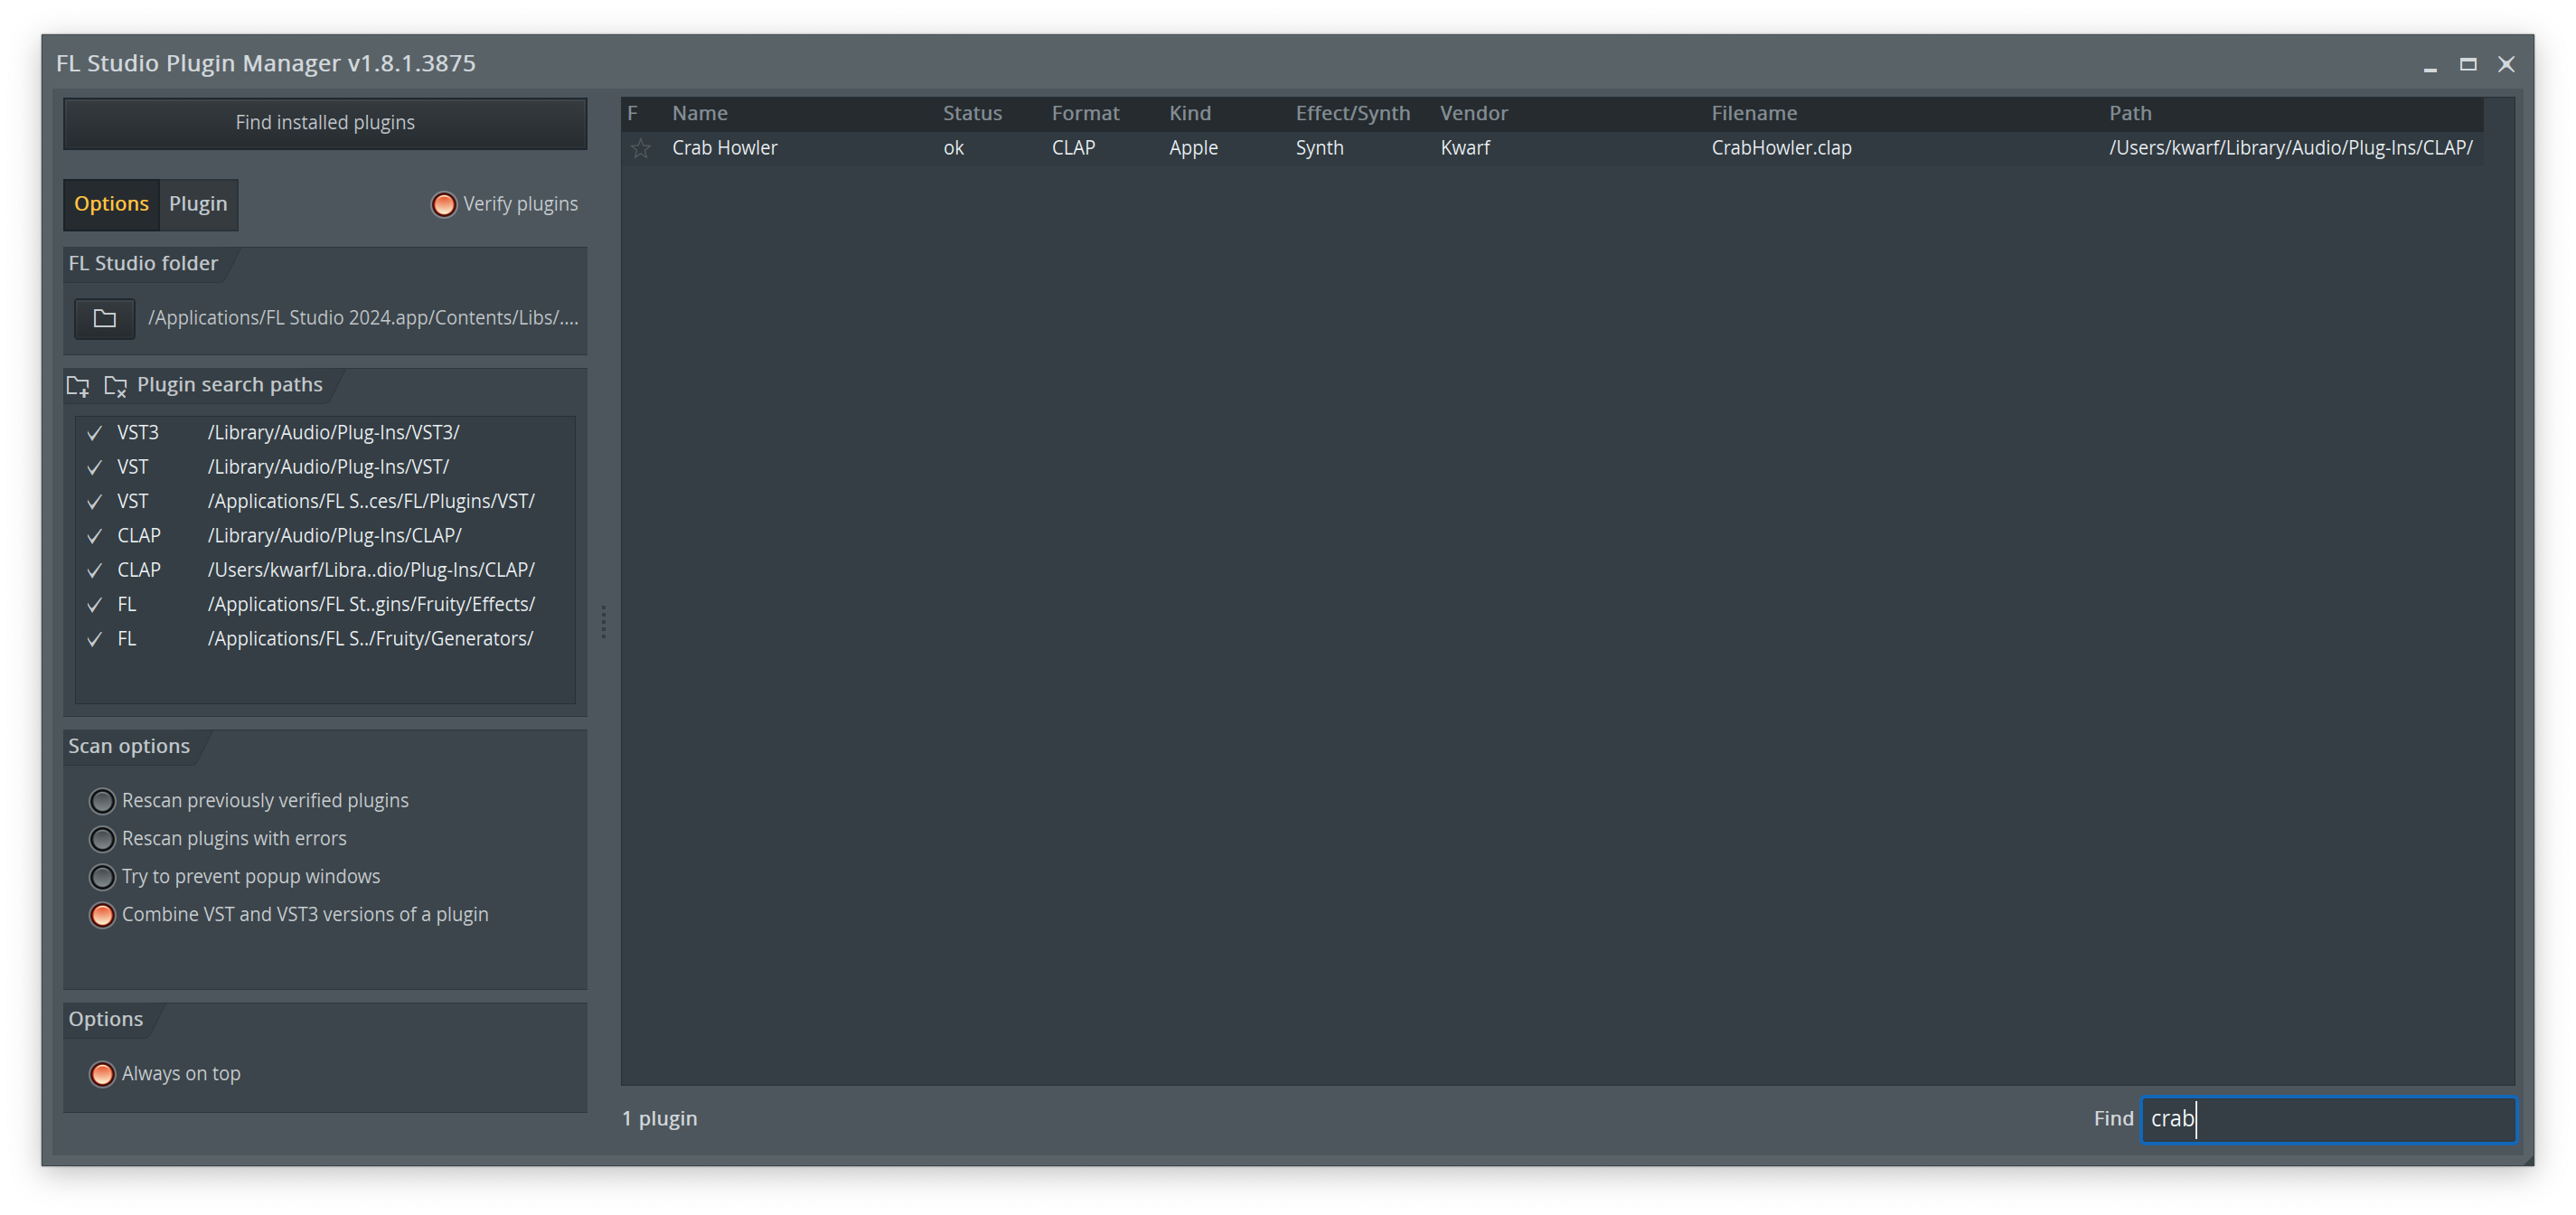2576x1215 pixels.
Task: Uncheck the VST /Library/Audio/Plug-Ins/VST/ path
Action: tap(94, 467)
